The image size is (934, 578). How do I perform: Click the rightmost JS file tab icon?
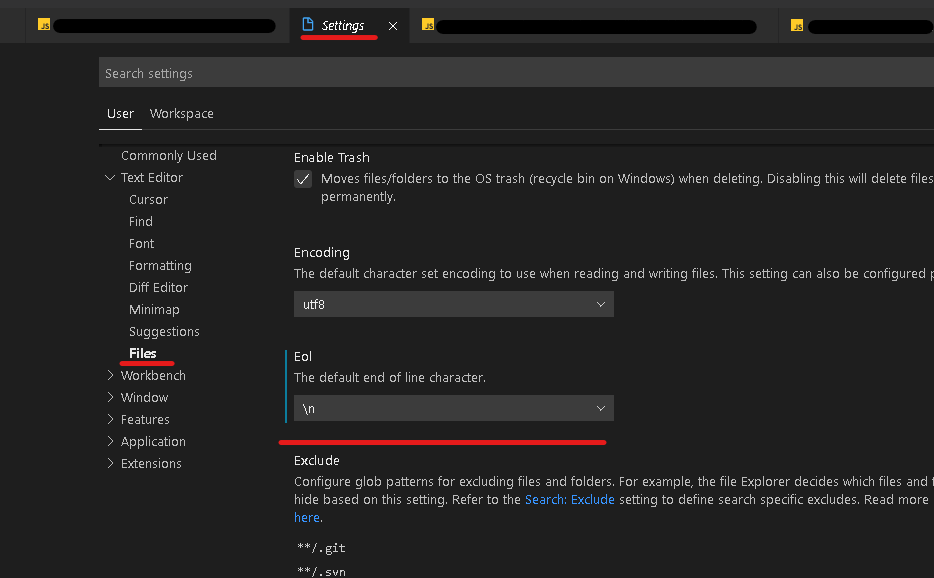[x=797, y=25]
